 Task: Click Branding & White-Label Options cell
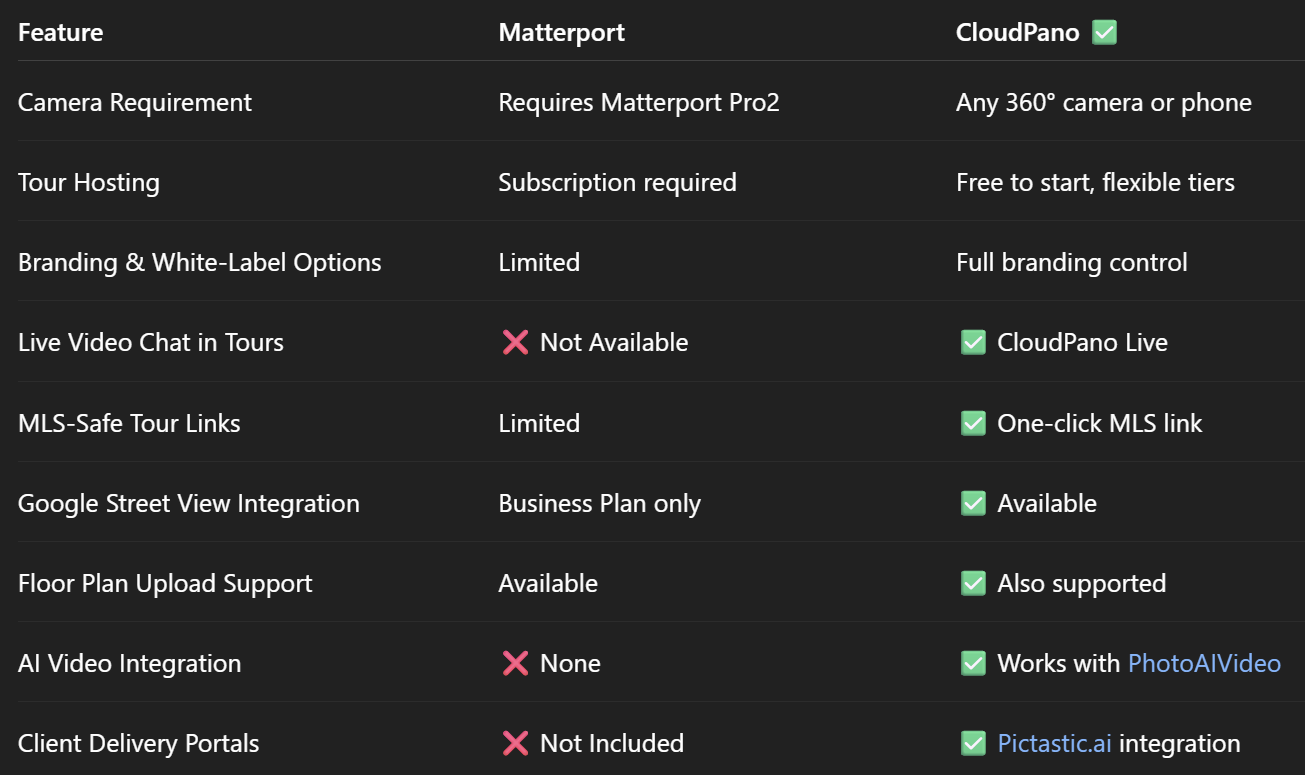pyautogui.click(x=200, y=262)
